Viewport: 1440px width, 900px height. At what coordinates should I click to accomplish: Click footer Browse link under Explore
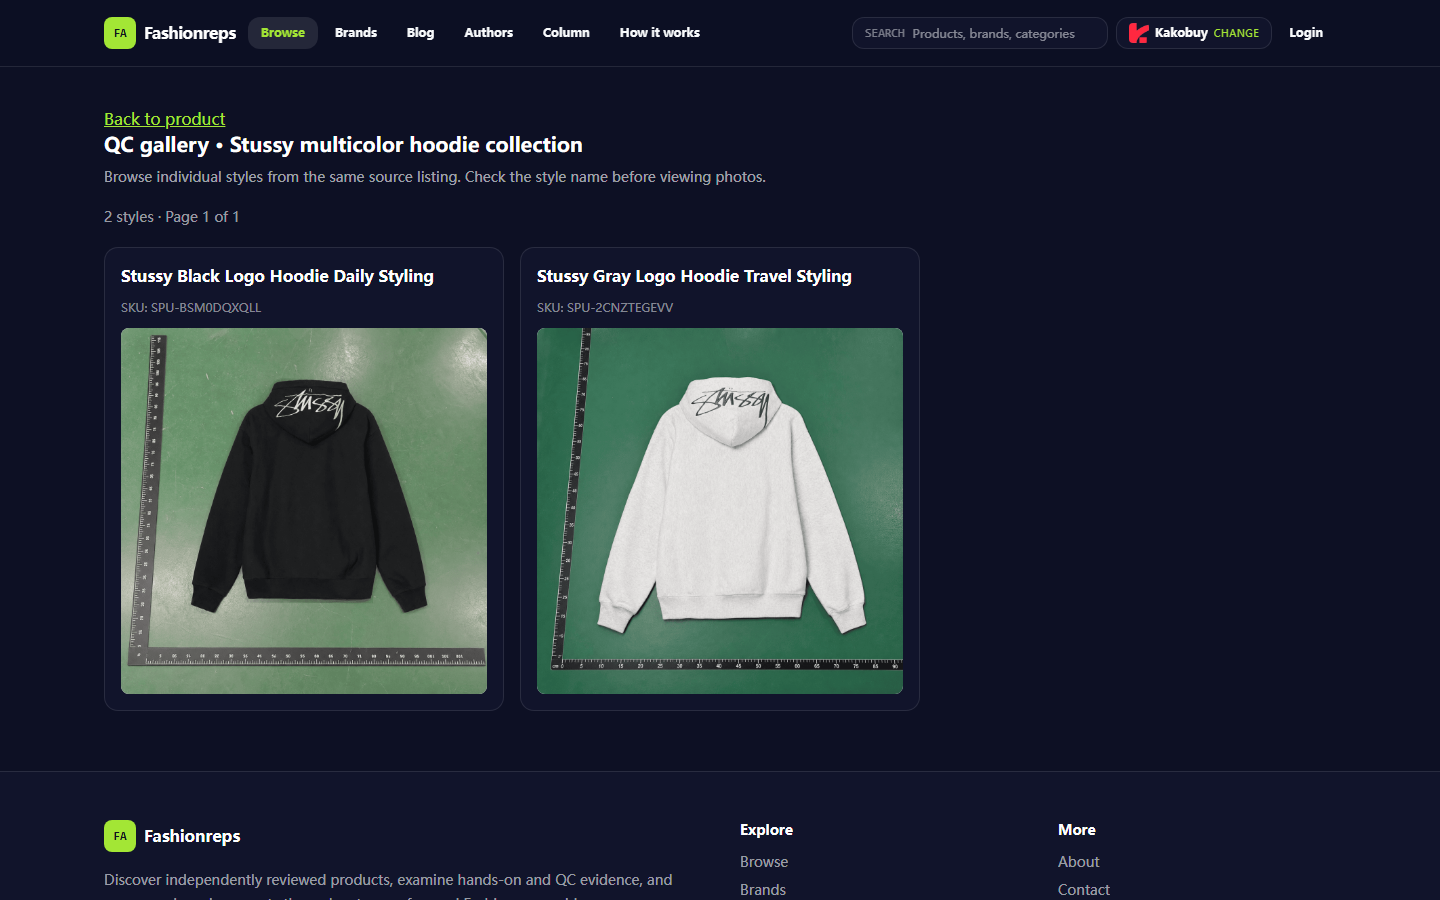click(x=764, y=862)
